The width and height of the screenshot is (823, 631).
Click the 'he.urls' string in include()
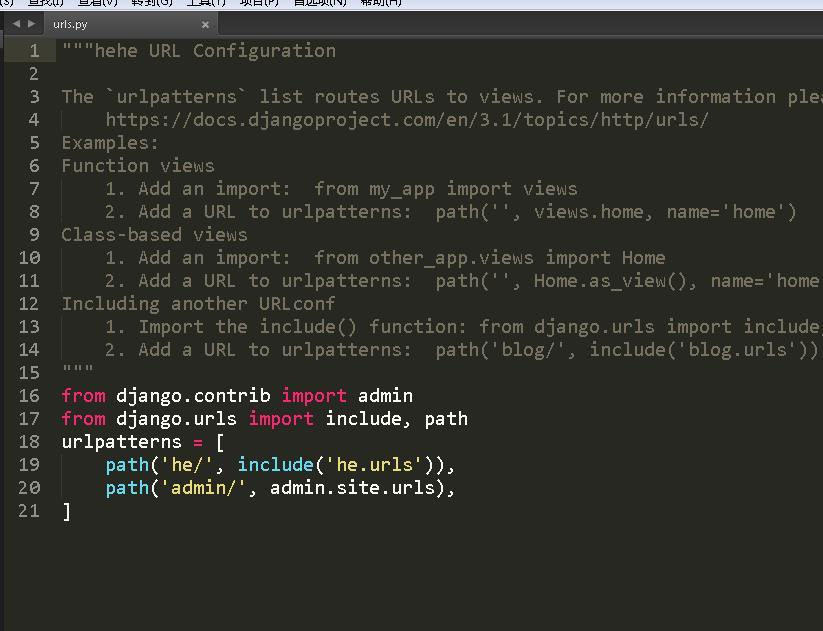click(374, 465)
